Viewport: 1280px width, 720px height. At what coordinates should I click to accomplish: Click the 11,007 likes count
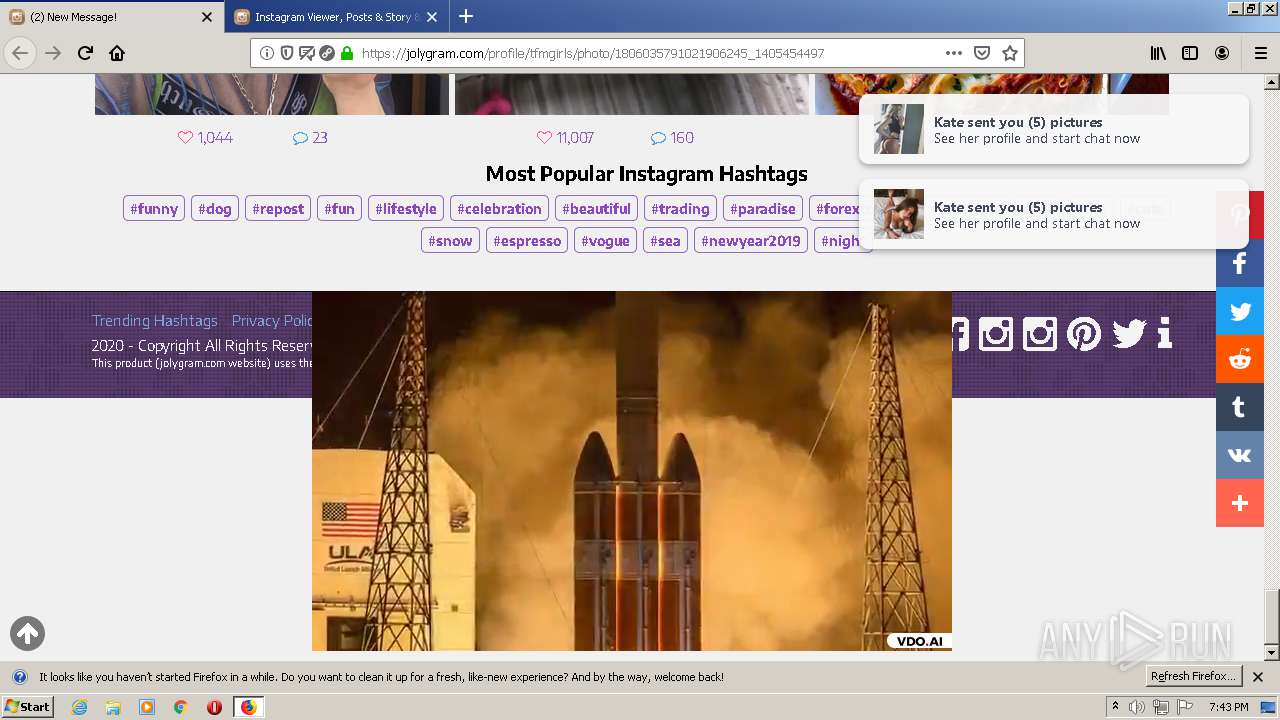click(x=565, y=138)
